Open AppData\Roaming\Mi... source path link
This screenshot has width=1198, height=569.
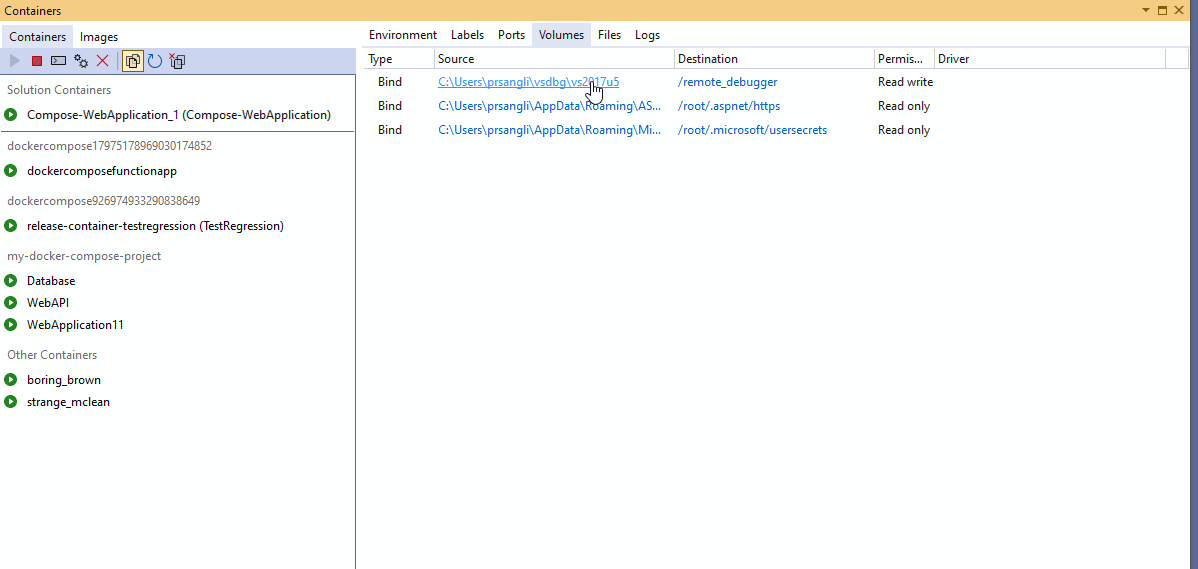tap(550, 130)
